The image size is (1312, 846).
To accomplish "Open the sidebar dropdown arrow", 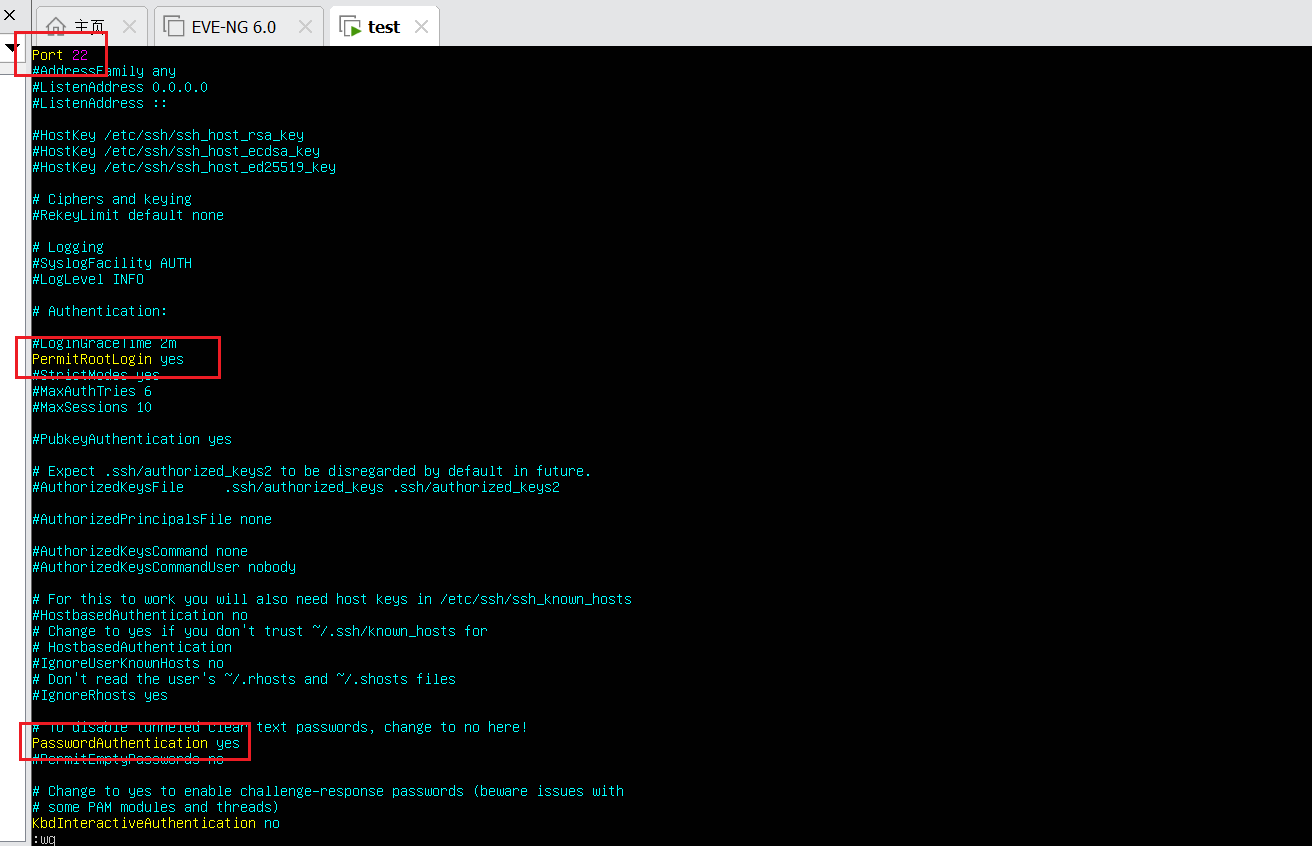I will (12, 47).
